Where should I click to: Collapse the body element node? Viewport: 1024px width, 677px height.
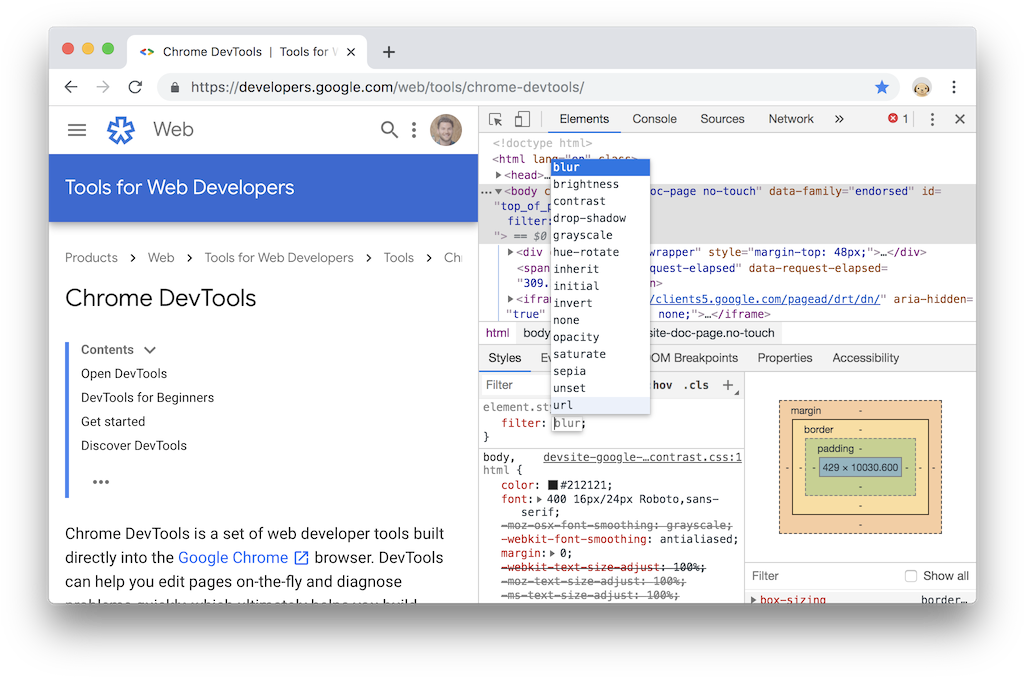coord(498,191)
